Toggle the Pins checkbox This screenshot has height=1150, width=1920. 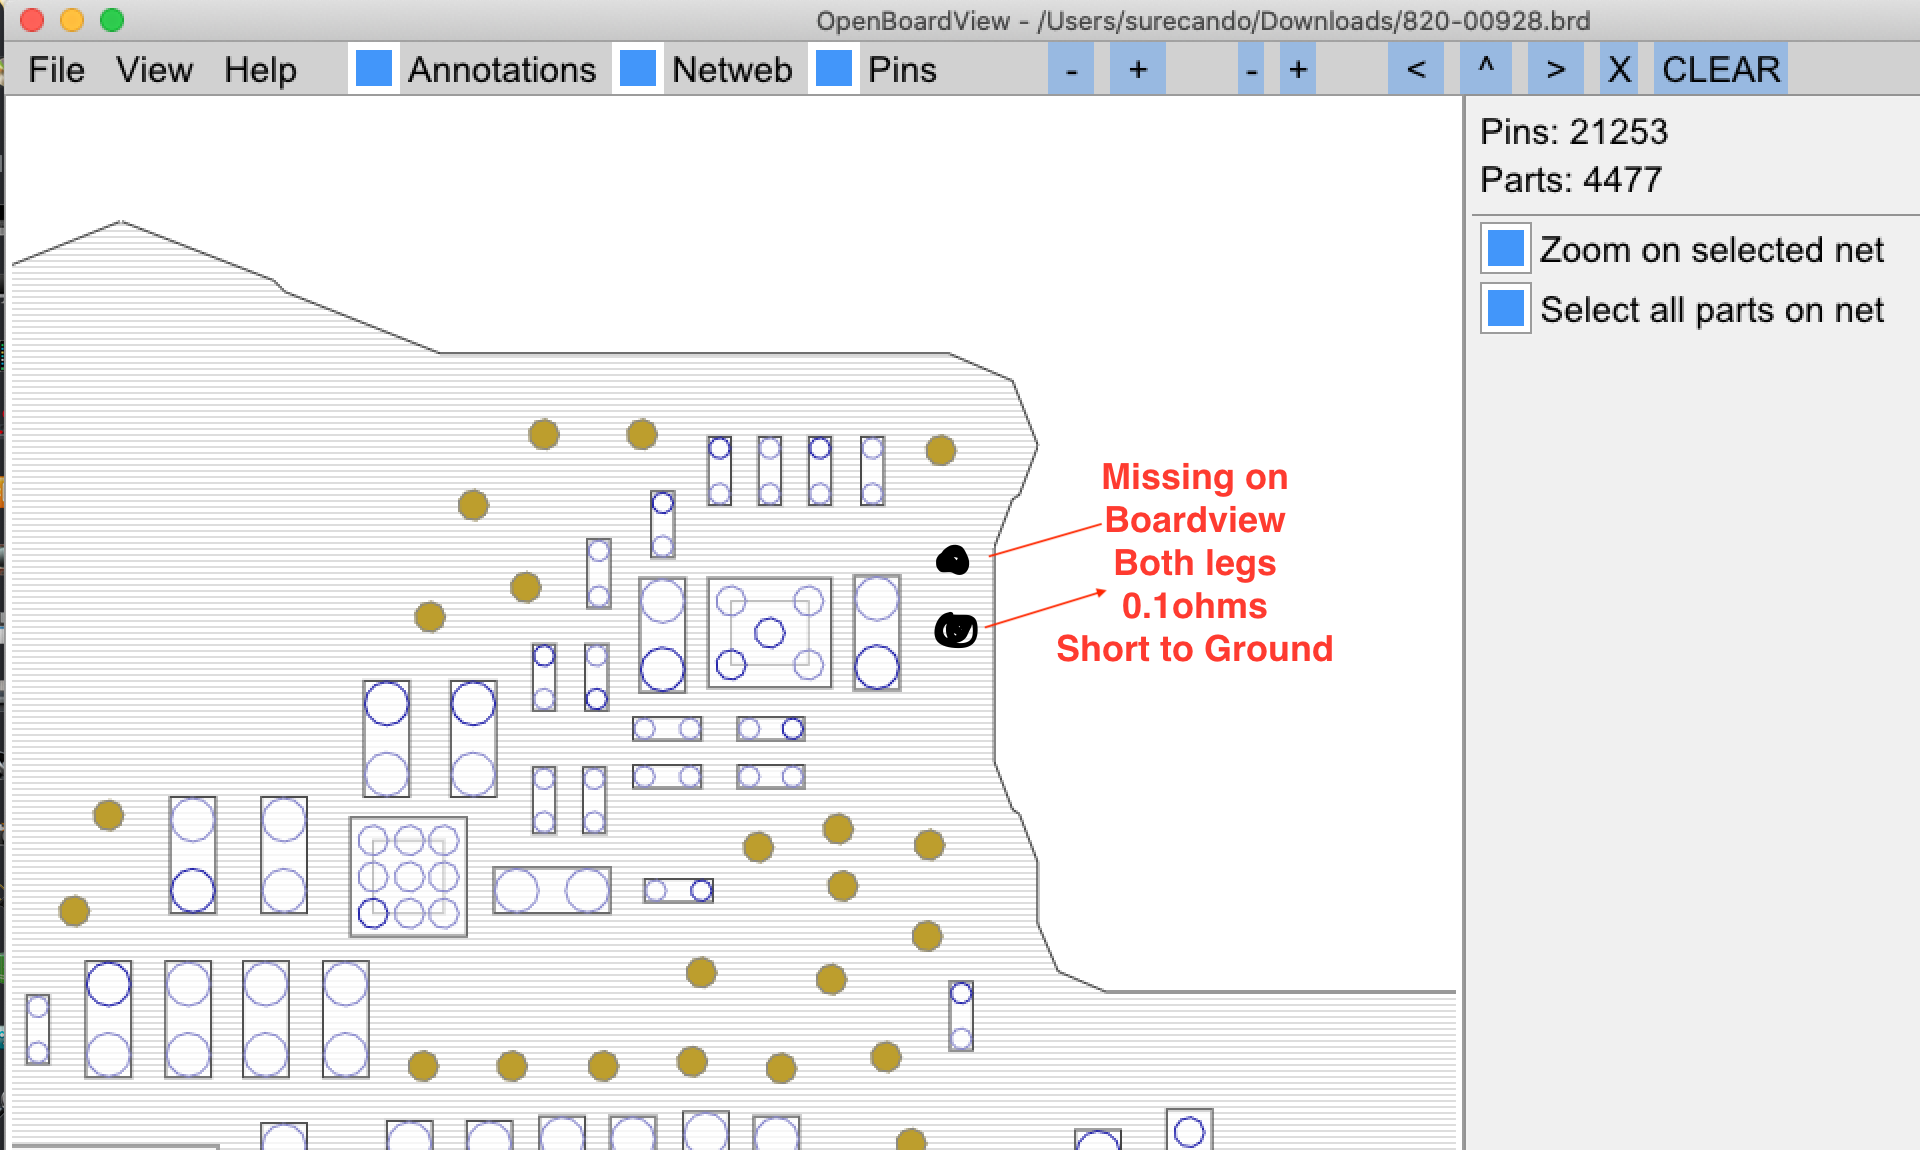834,69
